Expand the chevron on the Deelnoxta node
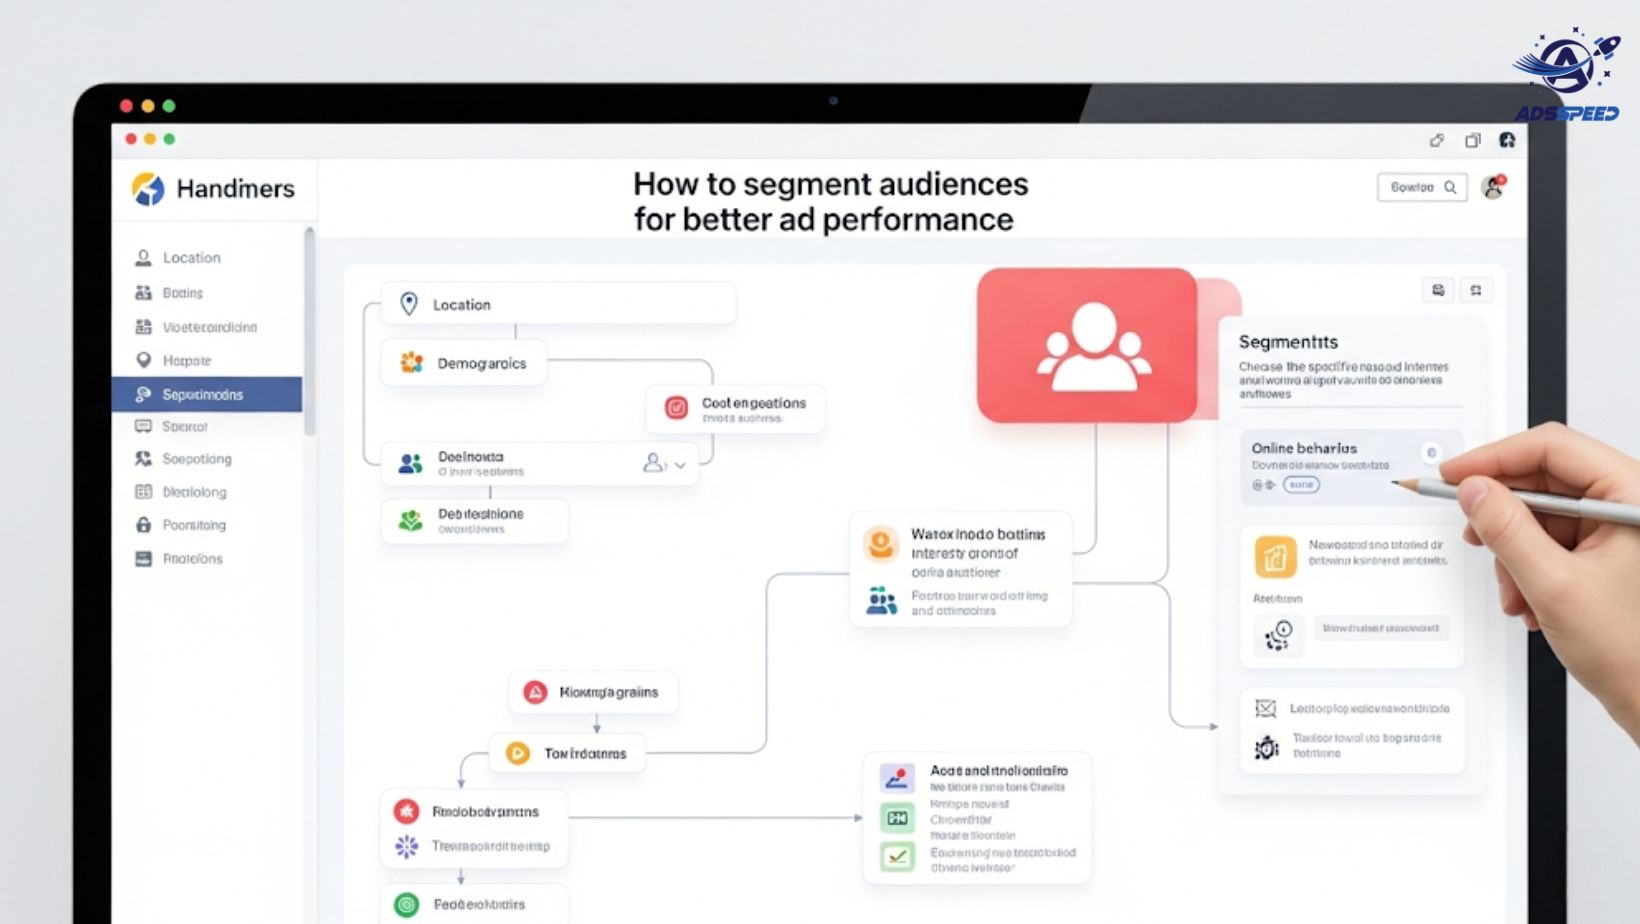This screenshot has height=924, width=1640. coord(681,465)
